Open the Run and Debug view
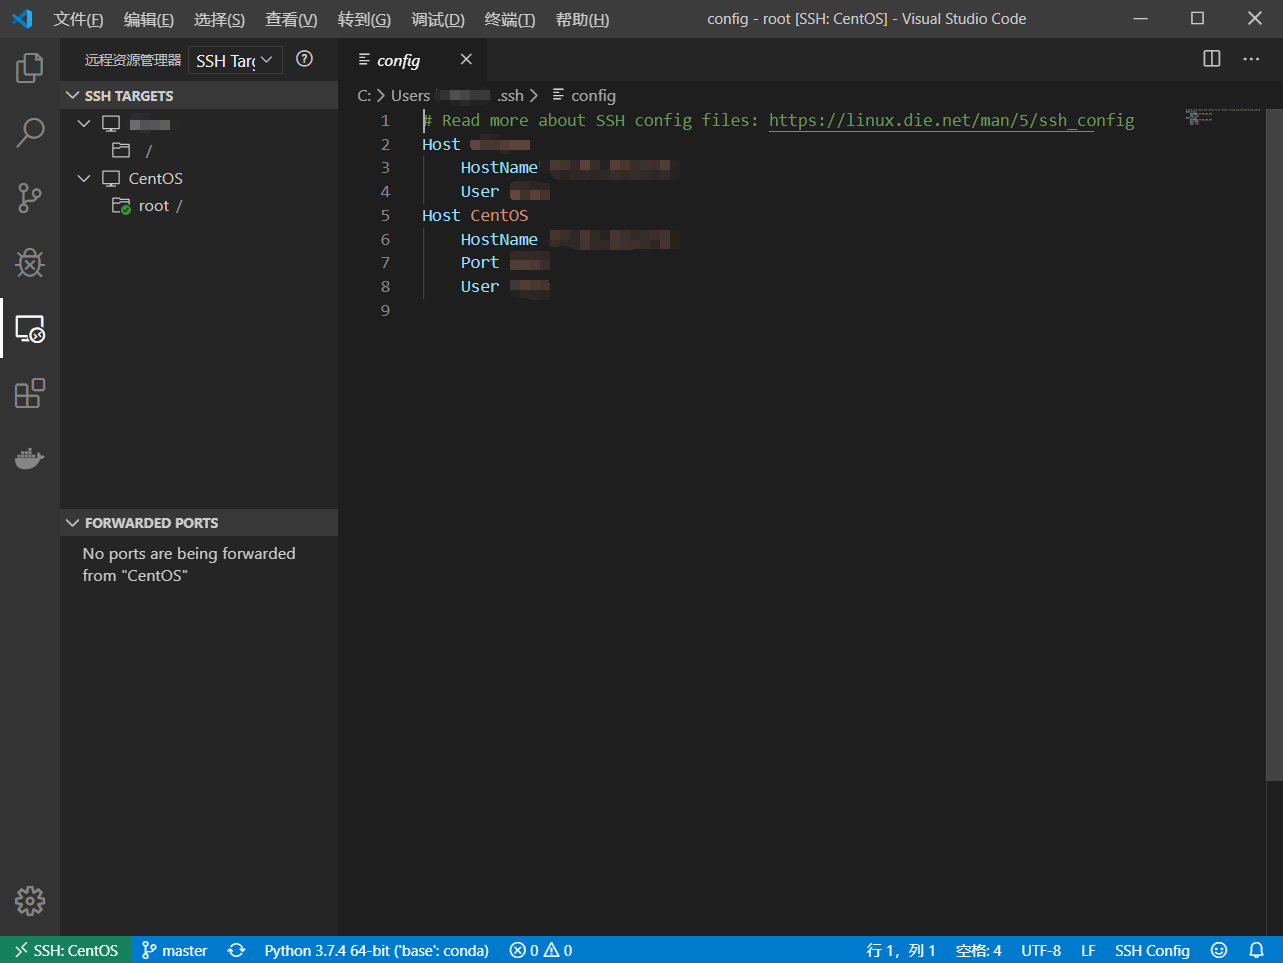1283x963 pixels. (x=29, y=263)
